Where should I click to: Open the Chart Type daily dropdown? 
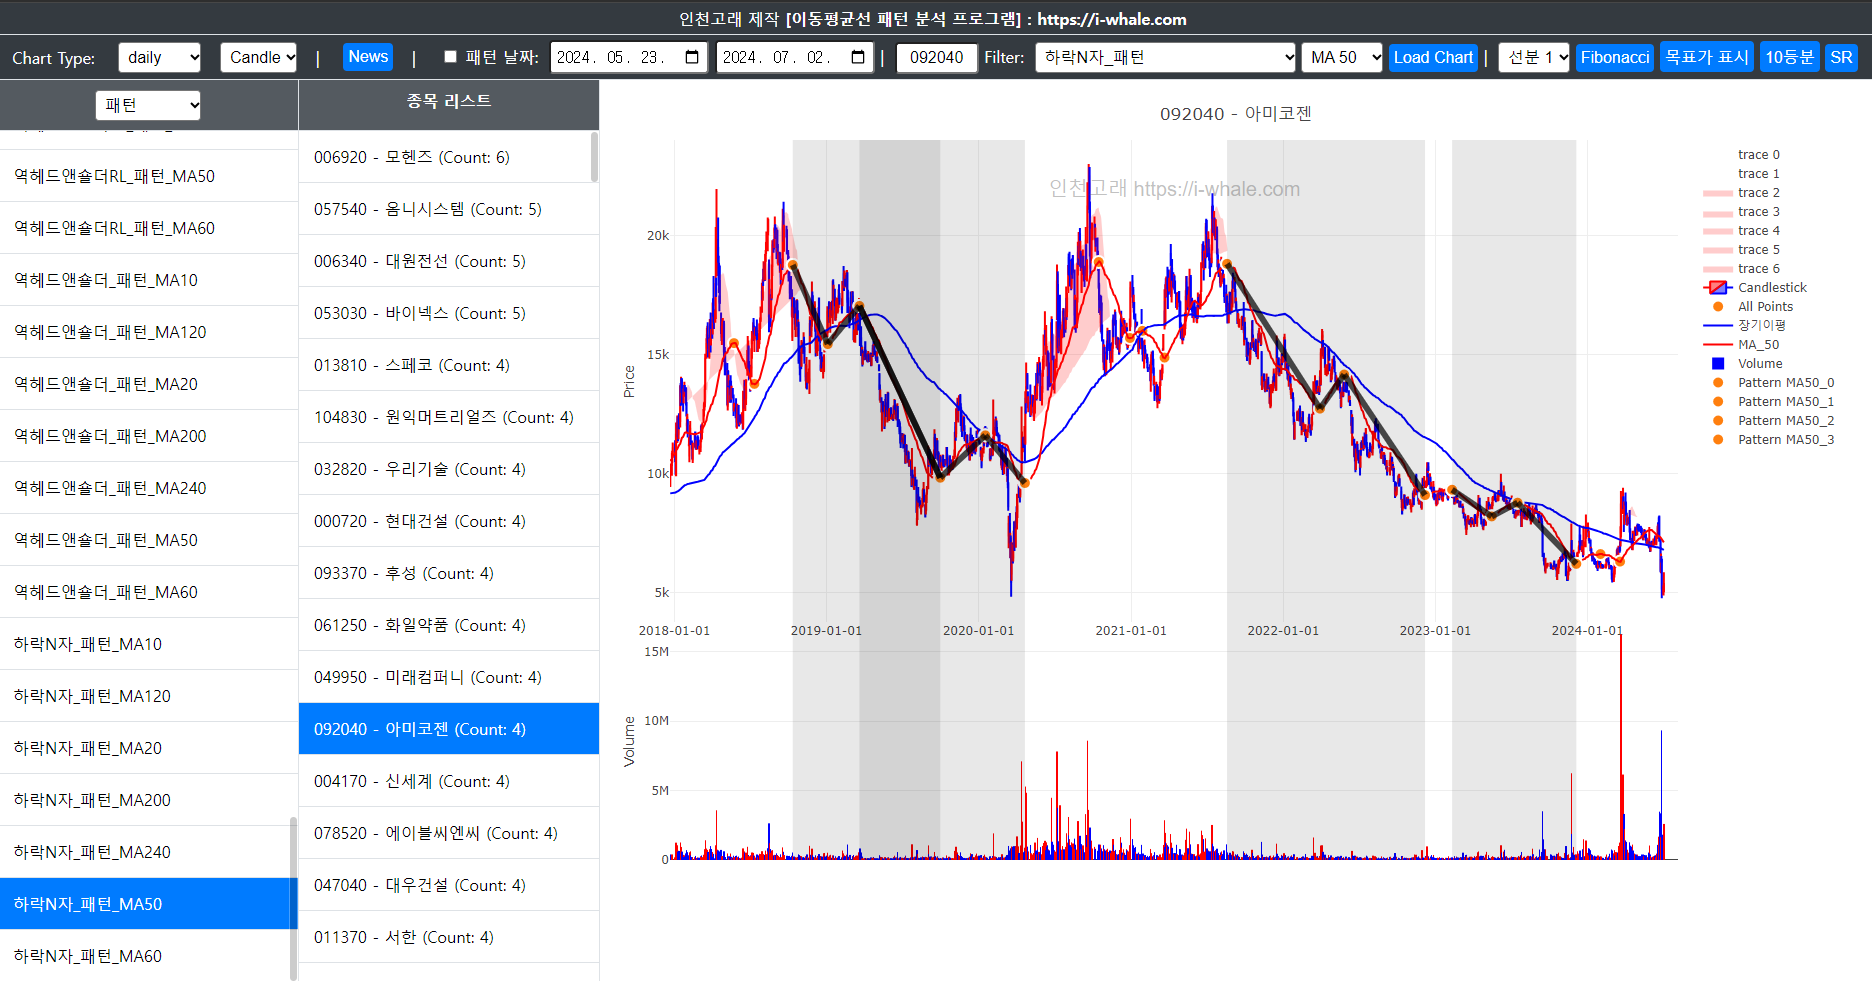159,57
